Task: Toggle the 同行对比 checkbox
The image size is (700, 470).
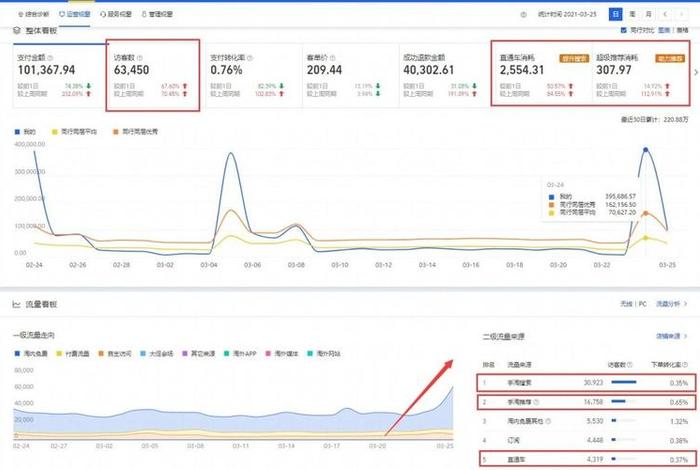Action: (x=624, y=30)
